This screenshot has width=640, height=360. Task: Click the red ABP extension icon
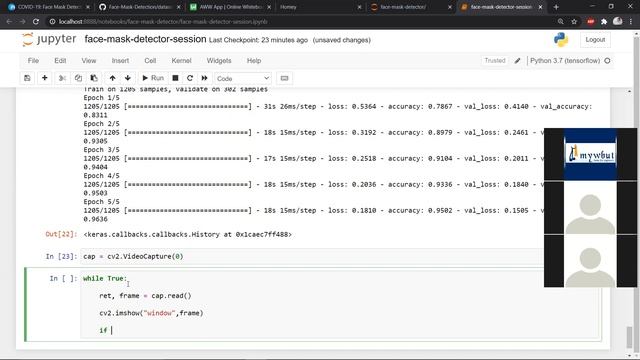click(591, 22)
